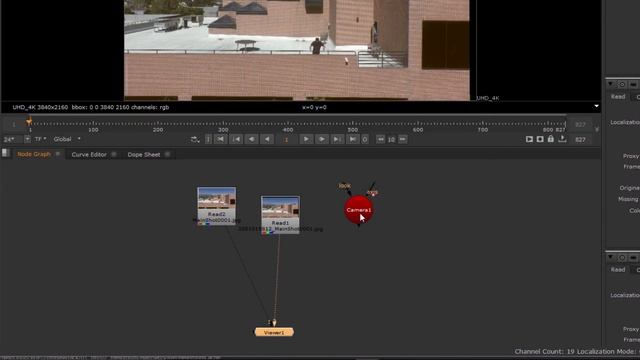Click the timeline start frame field
This screenshot has width=640, height=360.
pyautogui.click(x=13, y=124)
